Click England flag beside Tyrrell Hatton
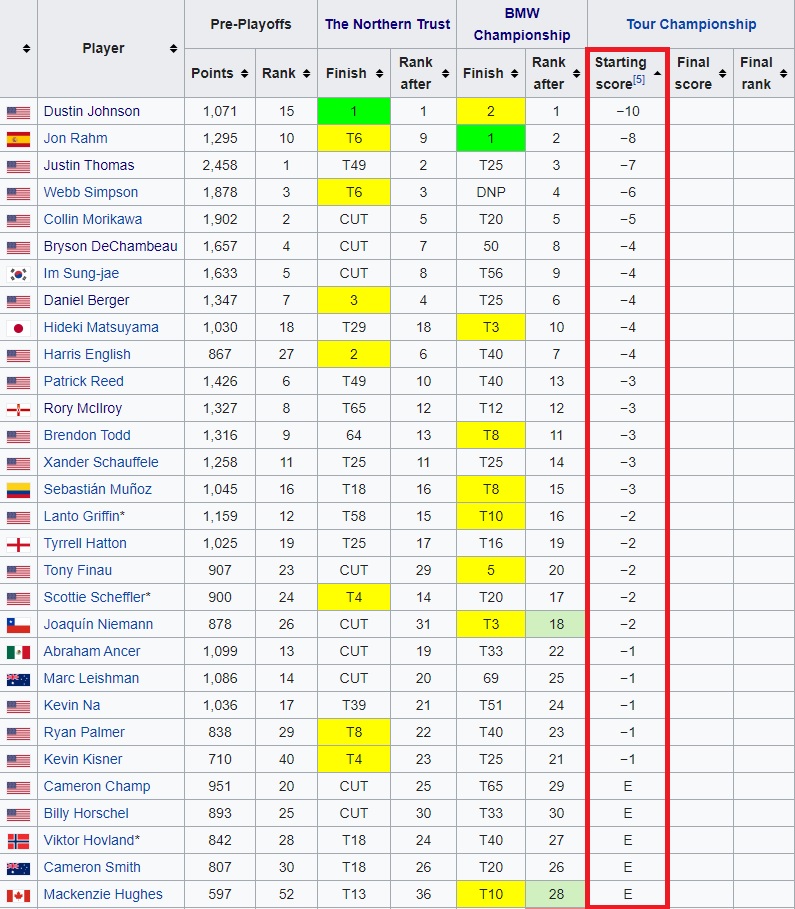 click(x=18, y=544)
